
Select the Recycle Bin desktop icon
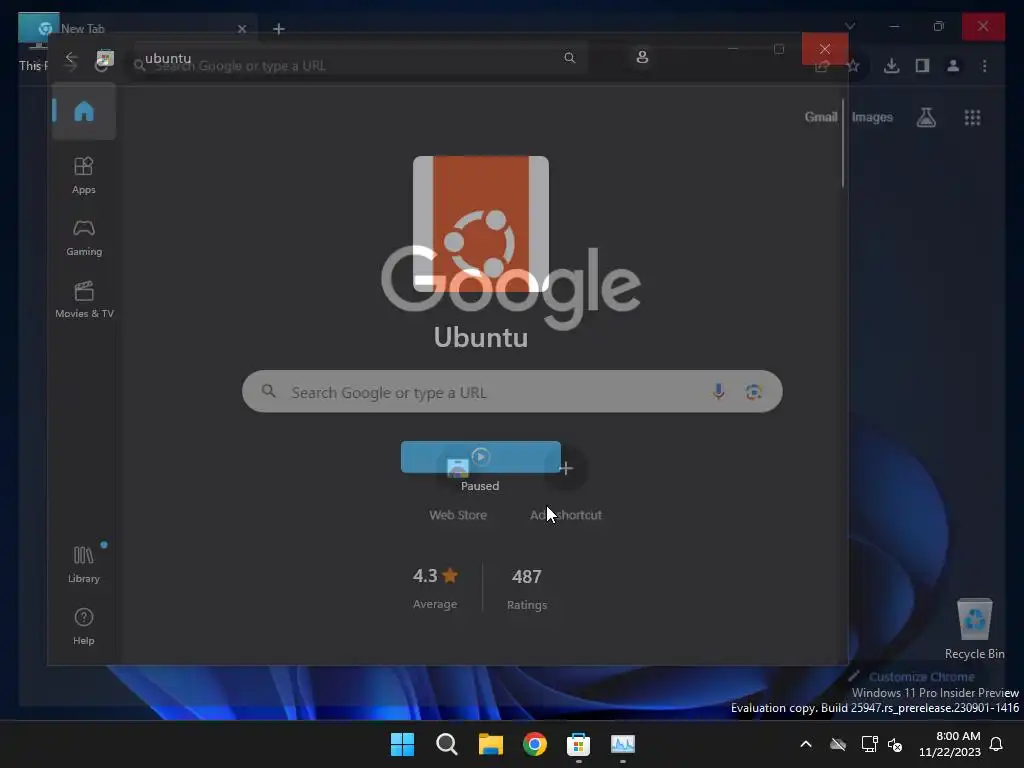pos(974,628)
